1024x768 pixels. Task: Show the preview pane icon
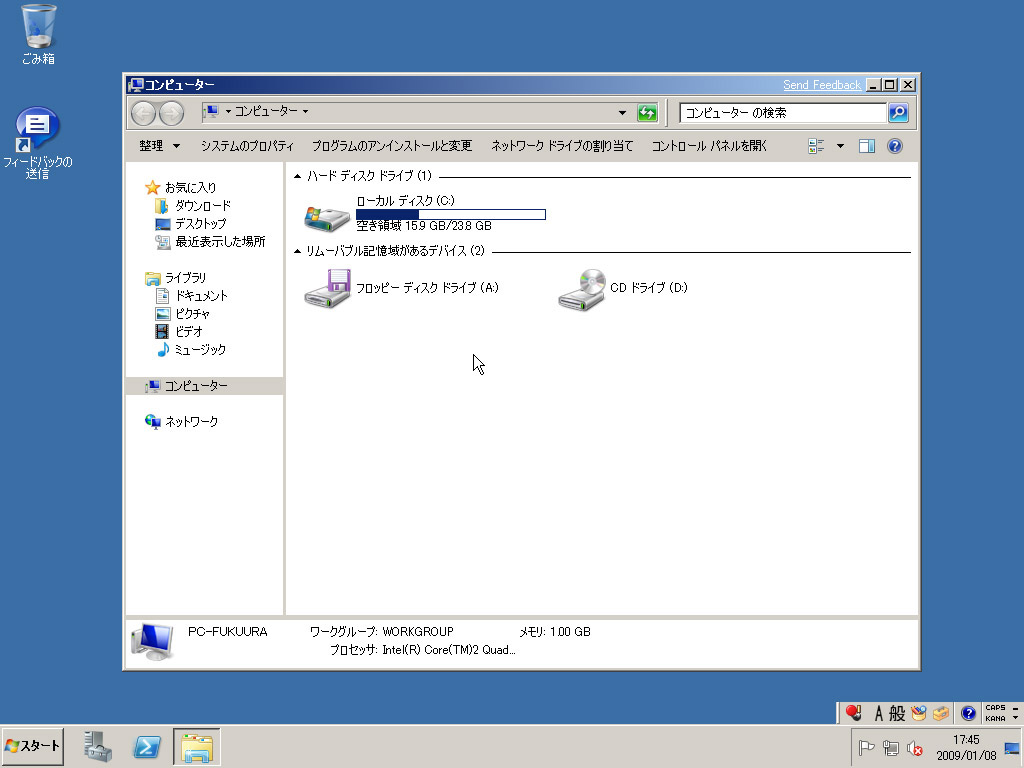click(867, 146)
